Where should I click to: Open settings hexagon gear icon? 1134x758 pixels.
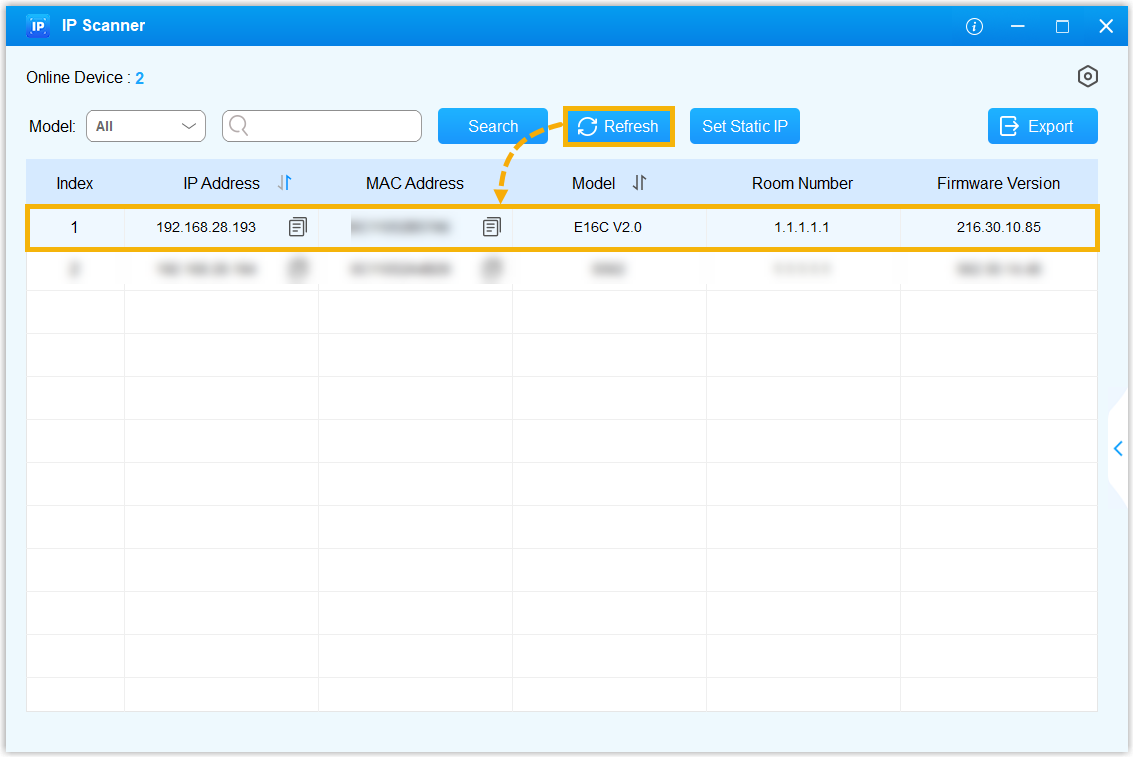pos(1087,77)
